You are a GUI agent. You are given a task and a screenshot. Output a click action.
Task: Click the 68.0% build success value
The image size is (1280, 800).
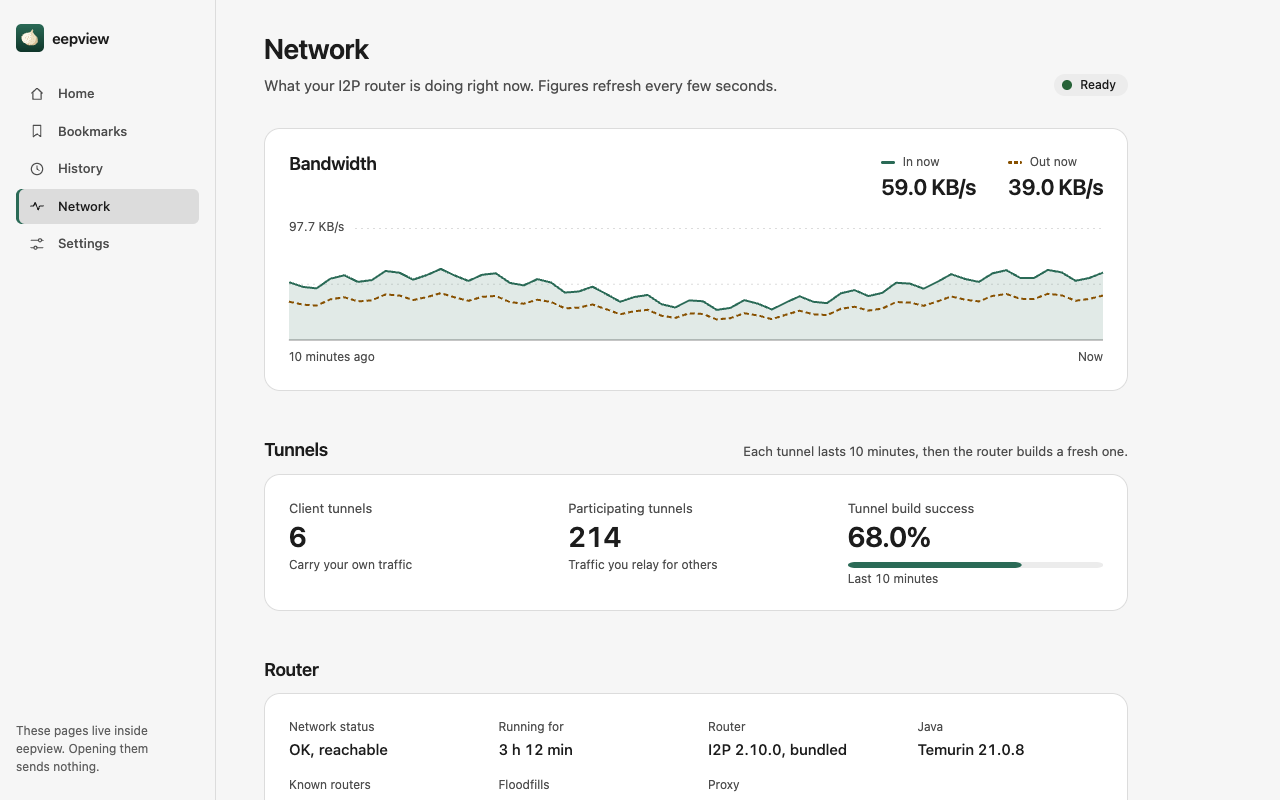point(889,537)
